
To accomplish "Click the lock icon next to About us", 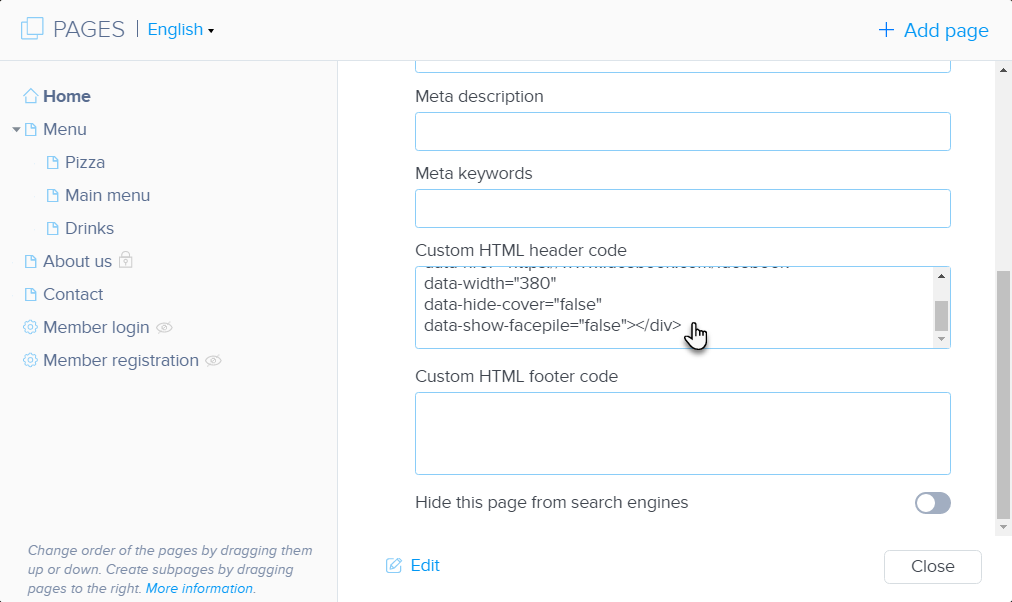I will click(126, 260).
